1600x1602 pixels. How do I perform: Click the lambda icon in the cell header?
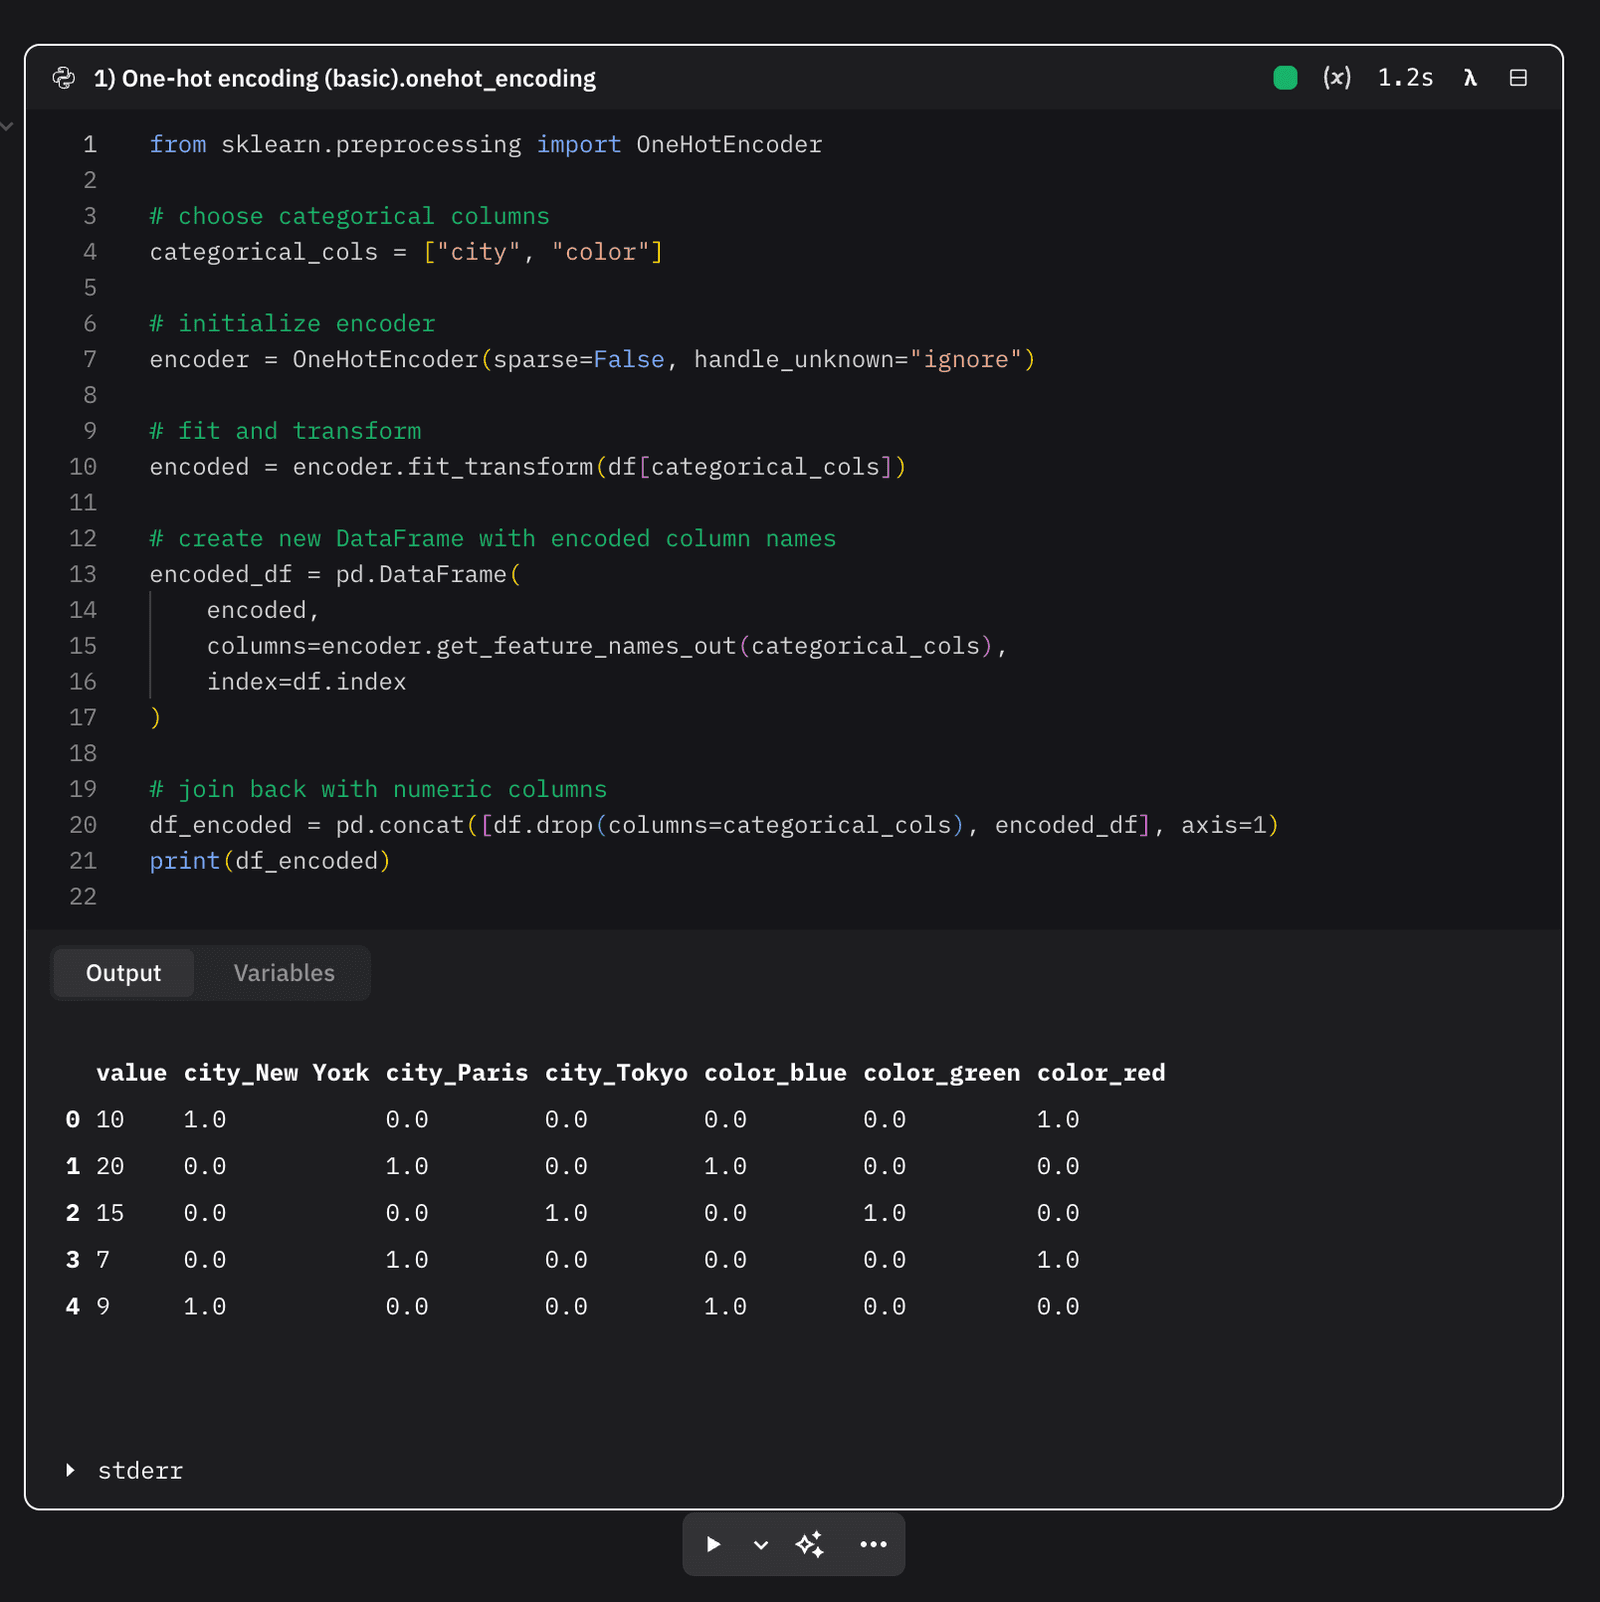pos(1470,78)
